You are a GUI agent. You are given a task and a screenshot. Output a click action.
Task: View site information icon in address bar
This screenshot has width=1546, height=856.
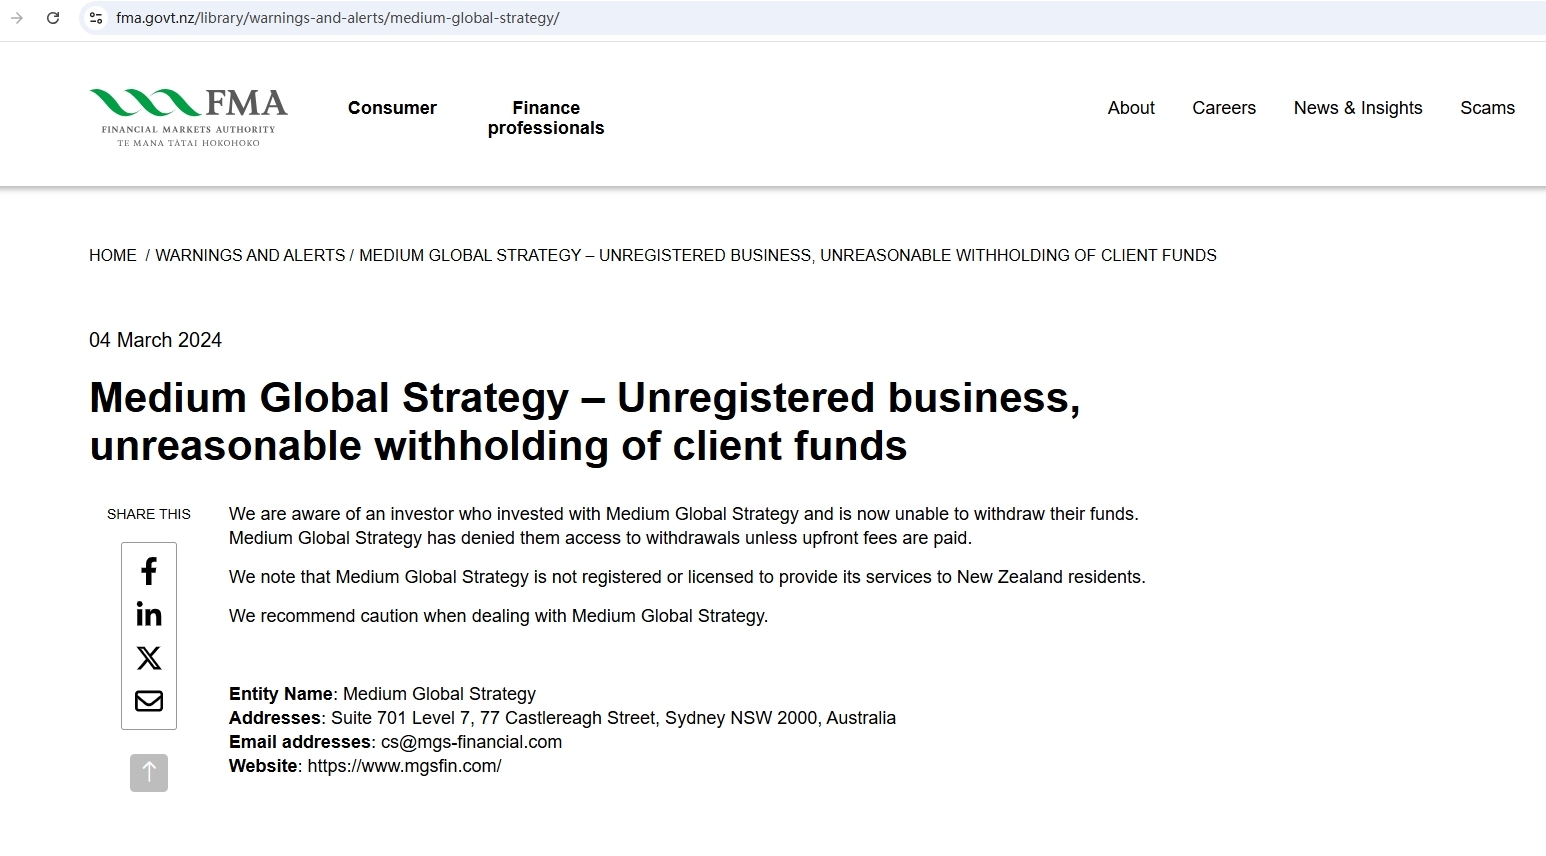point(96,18)
